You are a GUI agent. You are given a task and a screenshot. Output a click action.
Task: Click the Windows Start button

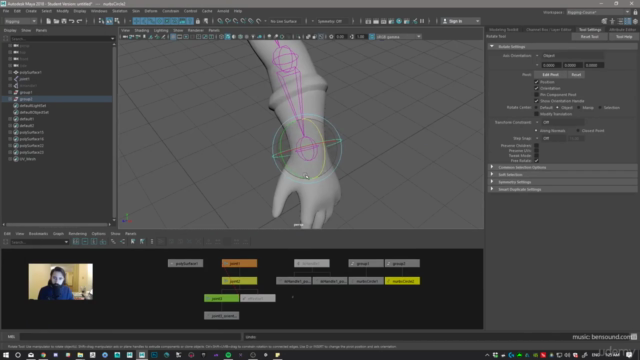click(x=6, y=355)
